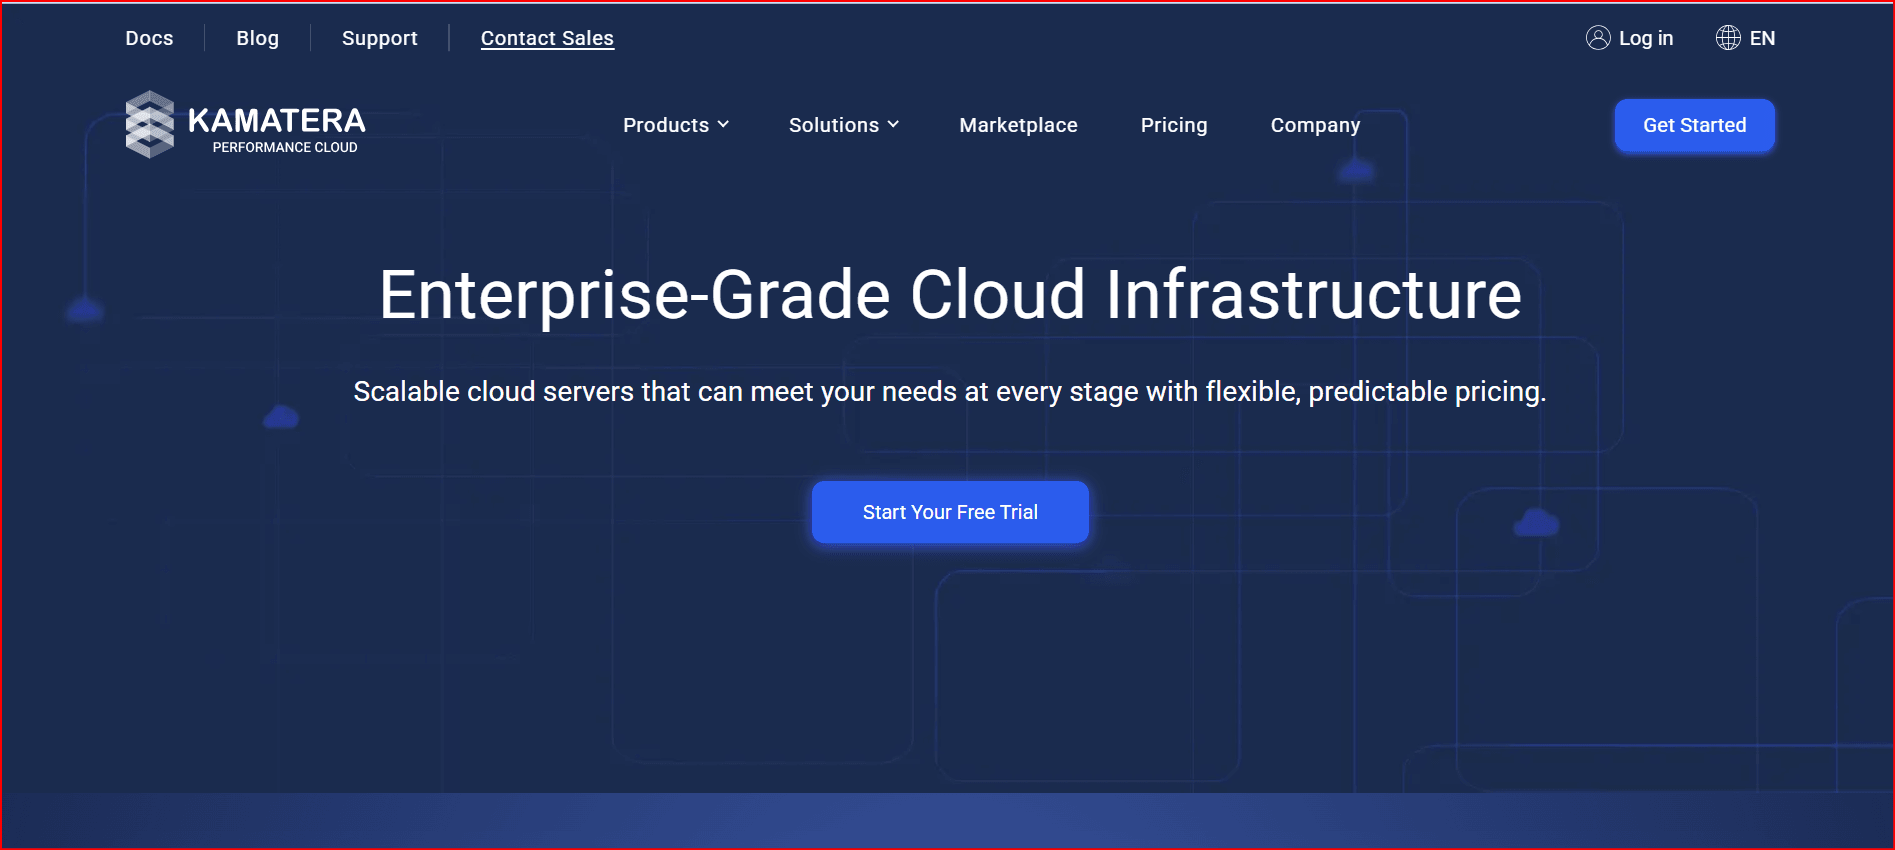Expand the Solutions dropdown chevron

[x=893, y=125]
